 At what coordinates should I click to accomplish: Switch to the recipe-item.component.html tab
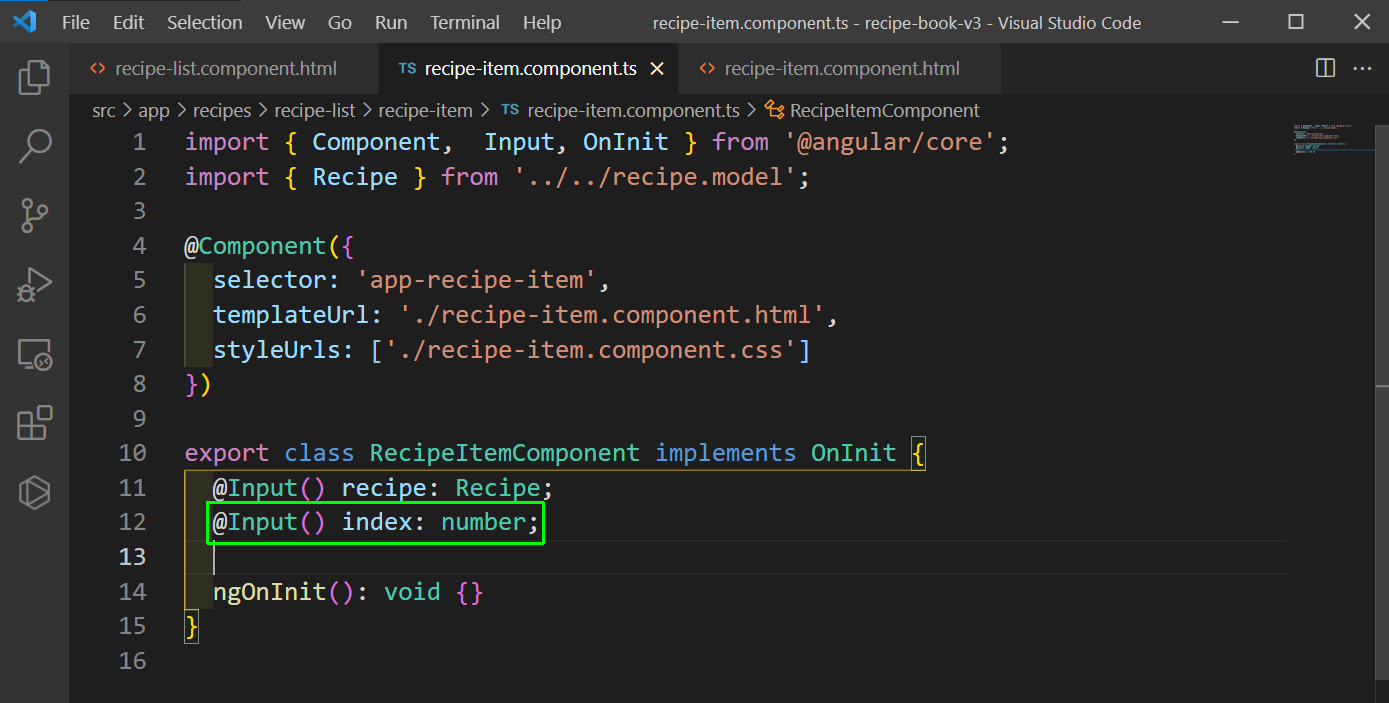[841, 69]
